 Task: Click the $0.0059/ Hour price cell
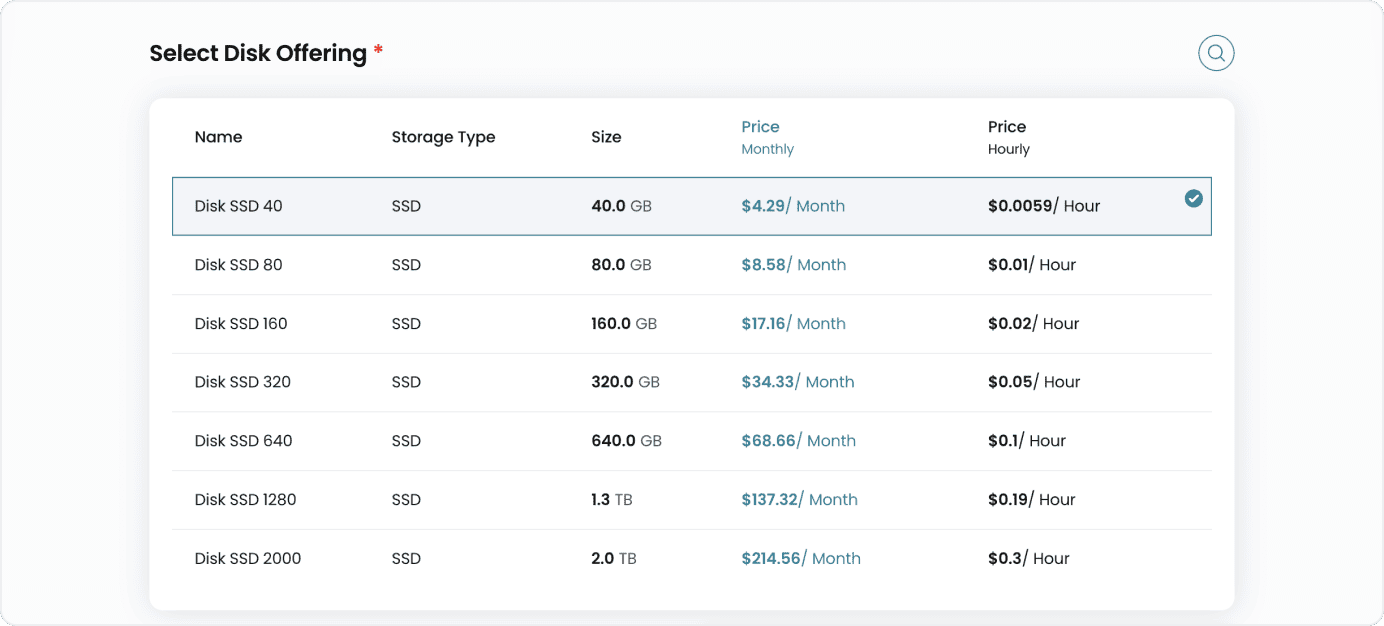pos(1043,206)
